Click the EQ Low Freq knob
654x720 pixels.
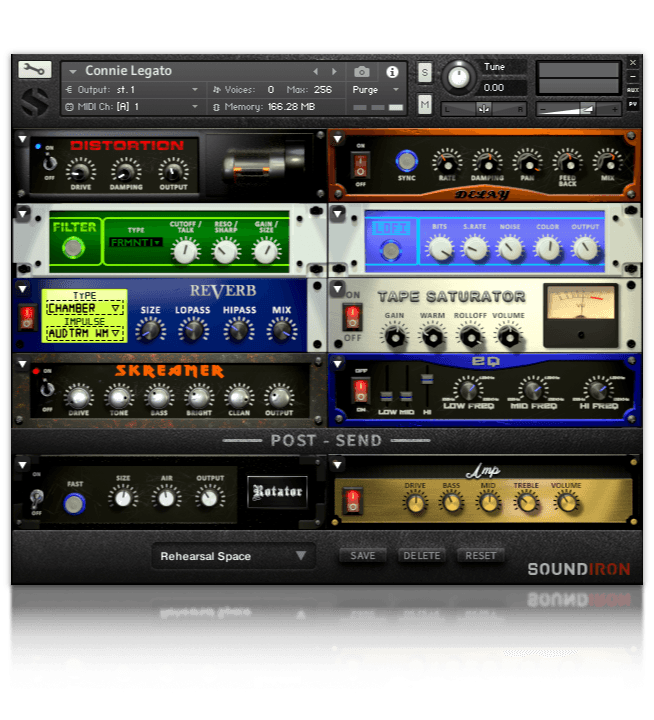(x=468, y=389)
